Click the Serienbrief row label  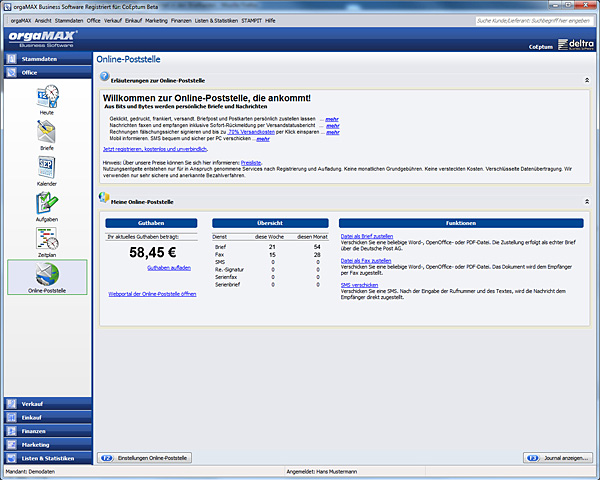pos(227,284)
